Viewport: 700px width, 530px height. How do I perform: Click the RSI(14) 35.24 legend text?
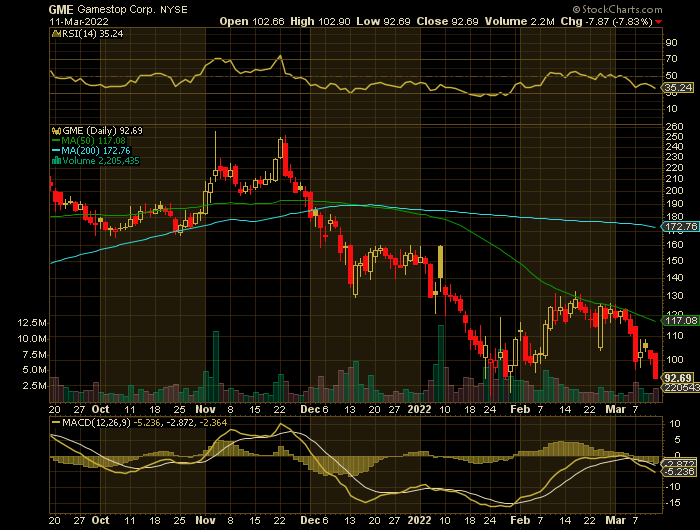[93, 34]
